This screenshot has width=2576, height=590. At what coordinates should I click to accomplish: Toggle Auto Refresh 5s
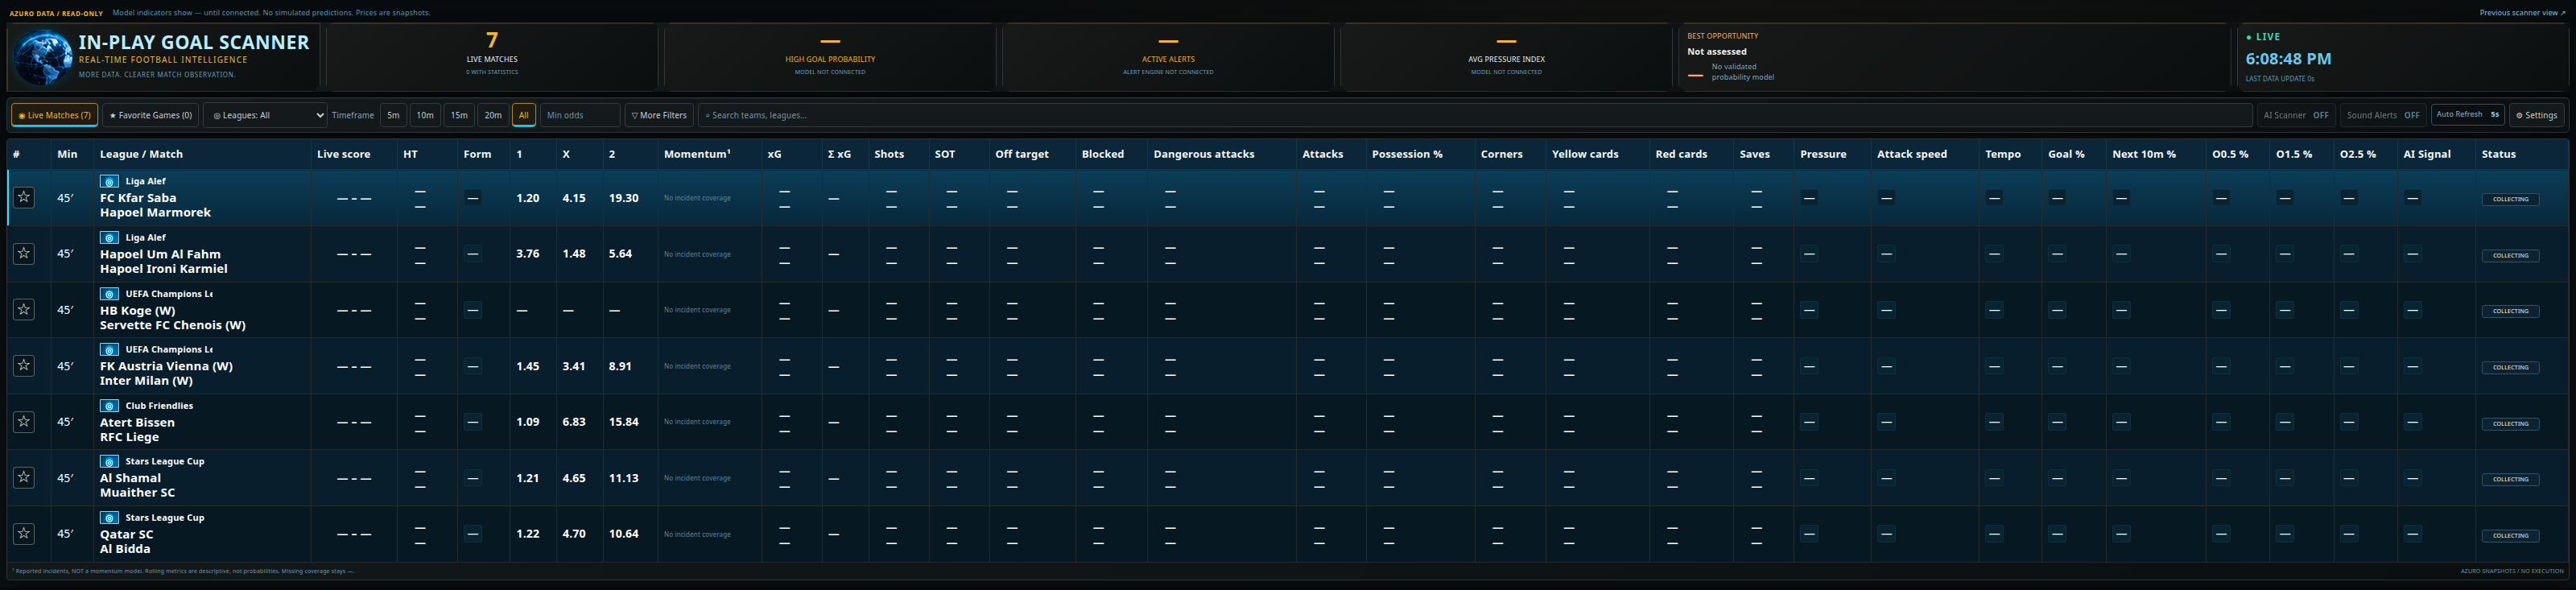coord(2467,114)
